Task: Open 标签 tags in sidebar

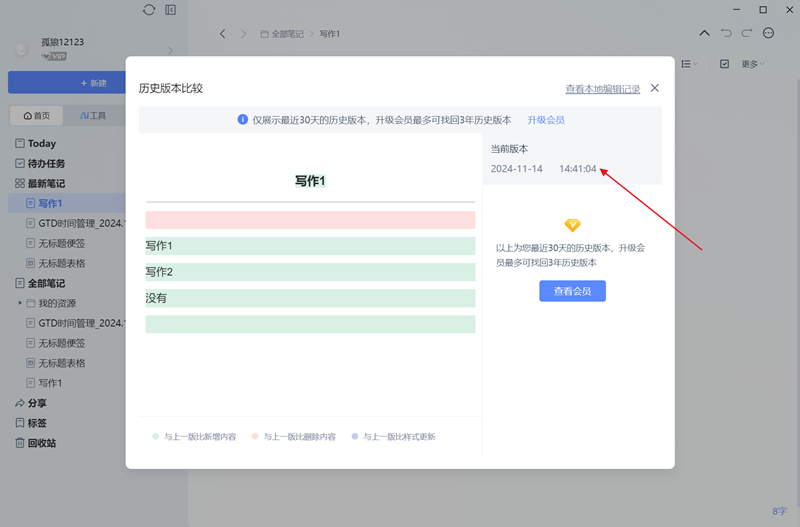Action: 36,423
